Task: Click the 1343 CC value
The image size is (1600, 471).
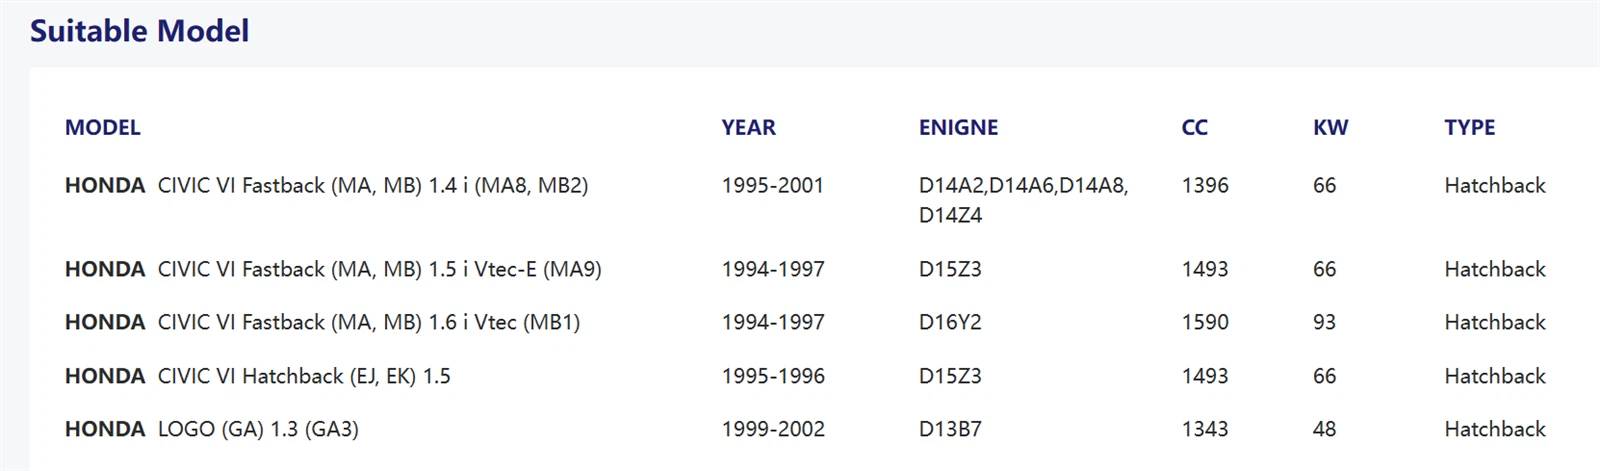Action: [x=1204, y=429]
